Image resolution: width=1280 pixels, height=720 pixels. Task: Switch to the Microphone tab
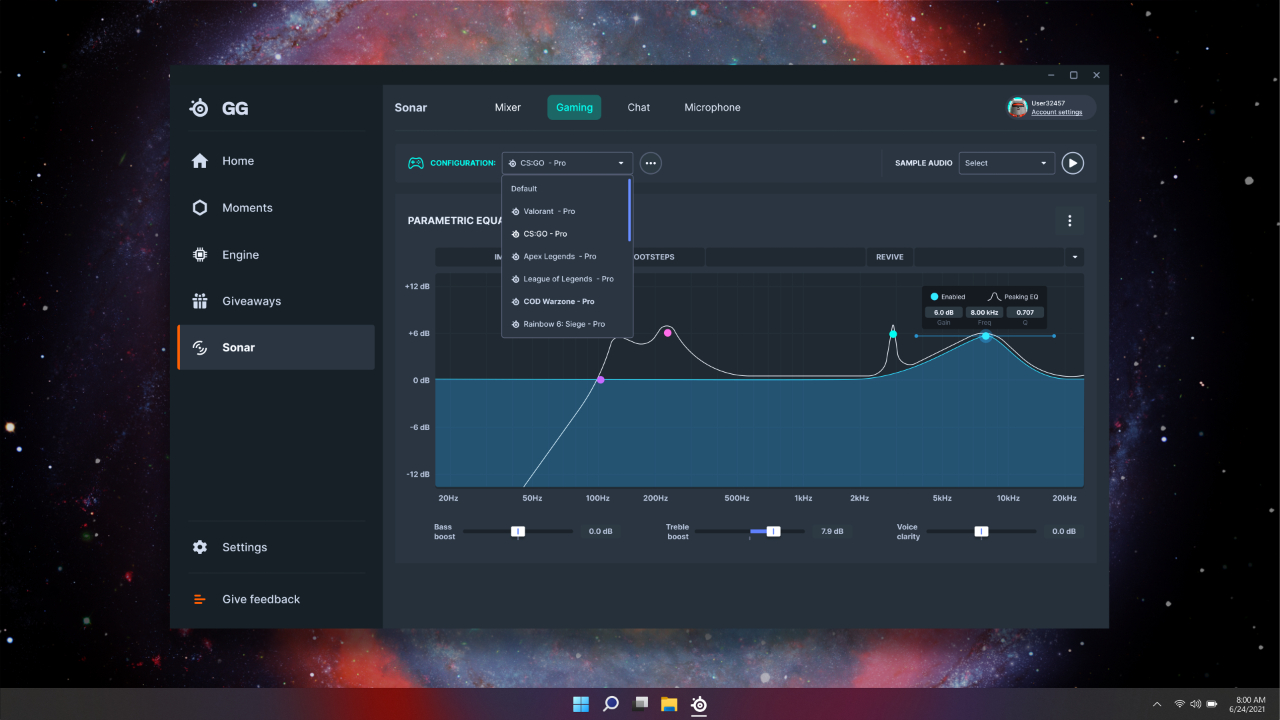tap(712, 108)
